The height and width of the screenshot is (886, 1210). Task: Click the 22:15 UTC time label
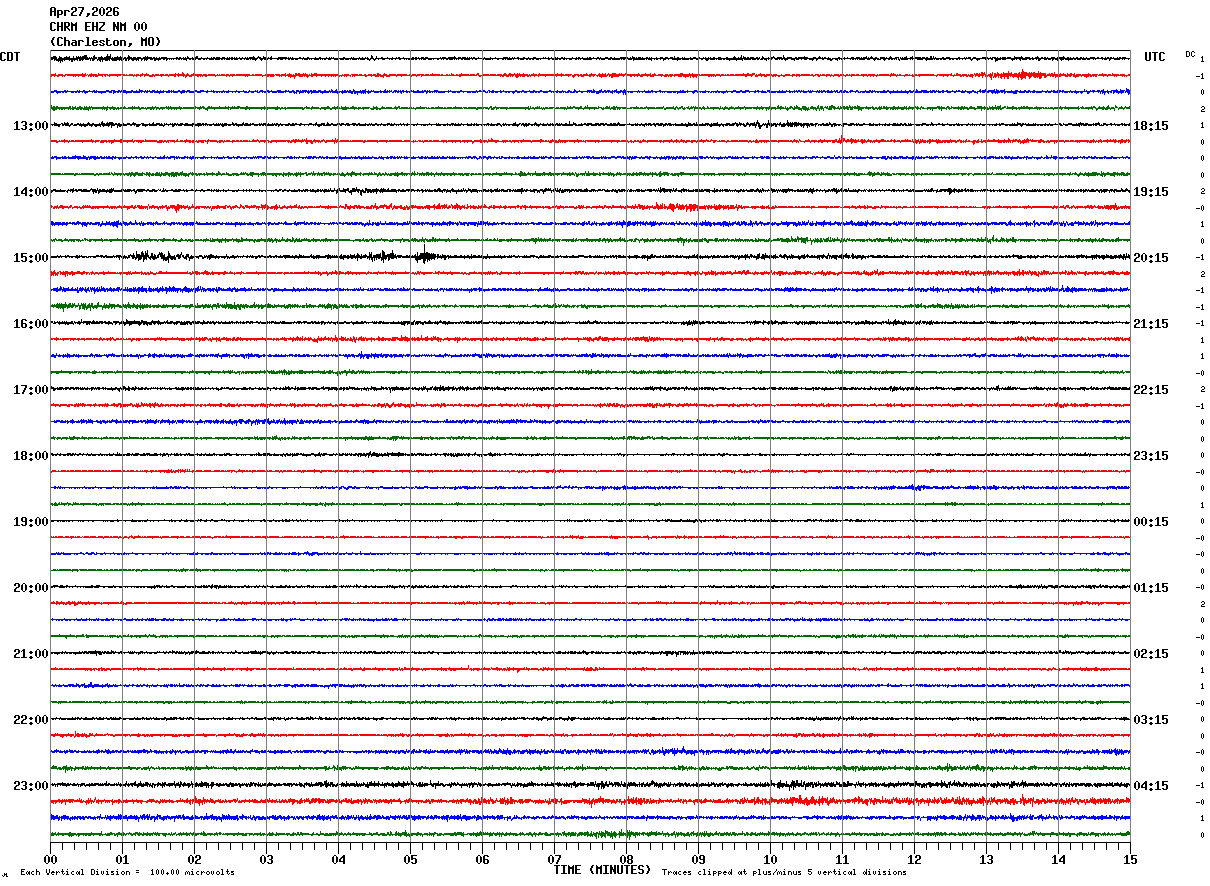[1152, 390]
